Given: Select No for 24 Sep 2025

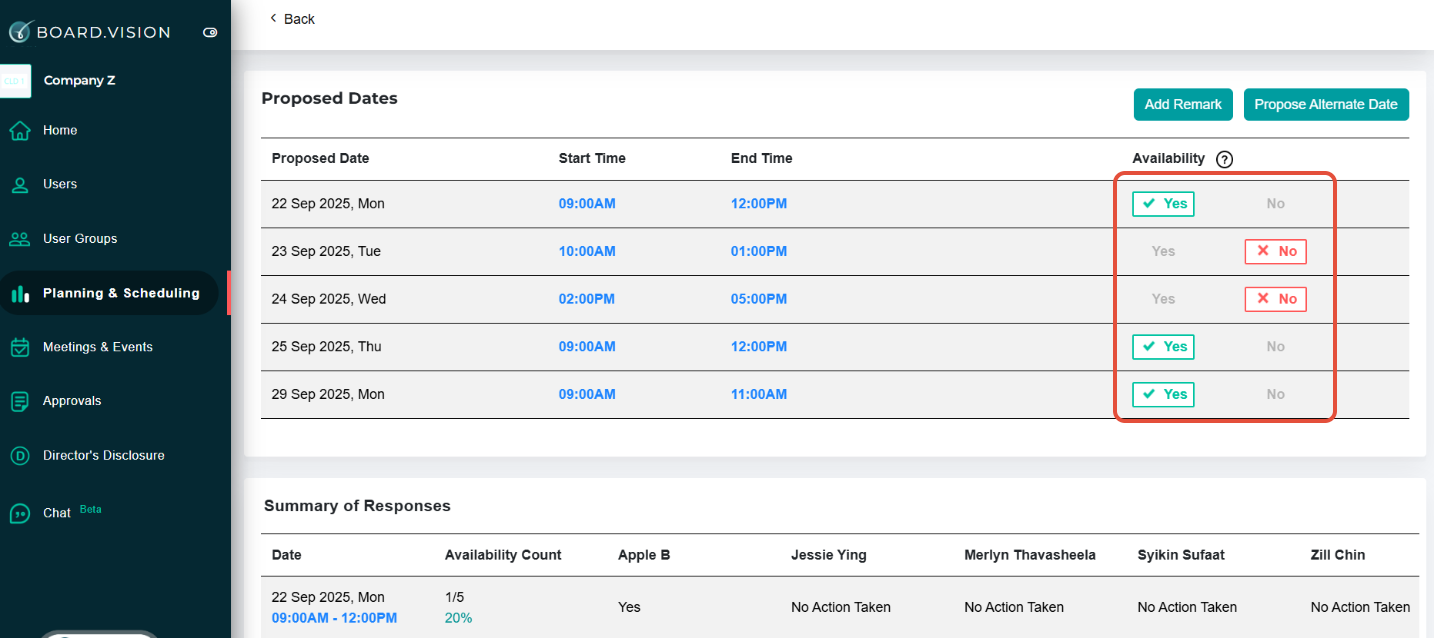Looking at the screenshot, I should pos(1276,299).
